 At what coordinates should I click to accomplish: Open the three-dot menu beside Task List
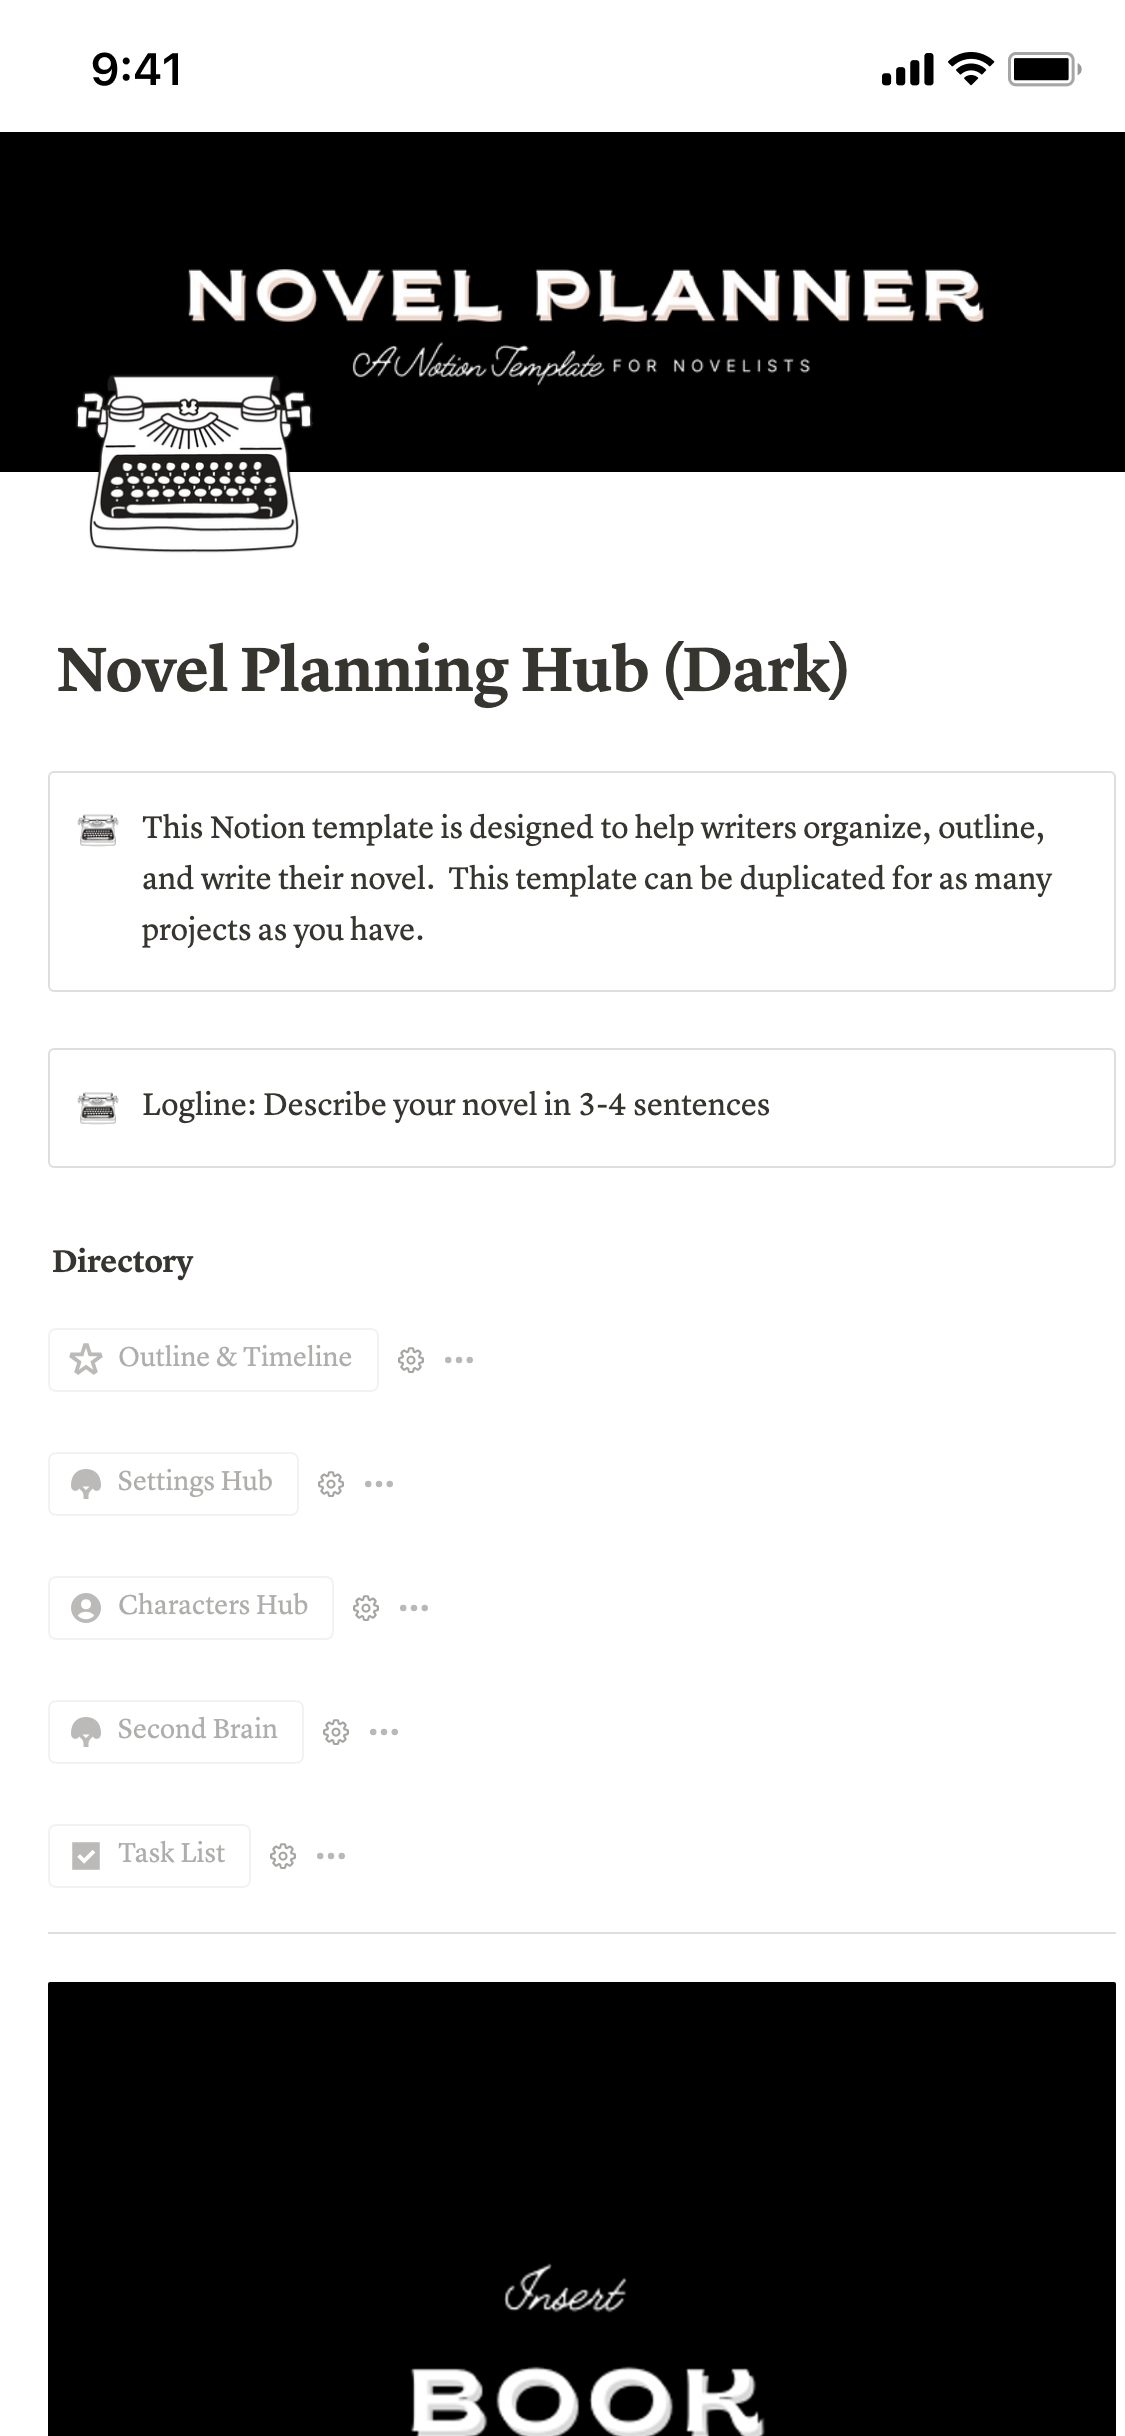(331, 1856)
